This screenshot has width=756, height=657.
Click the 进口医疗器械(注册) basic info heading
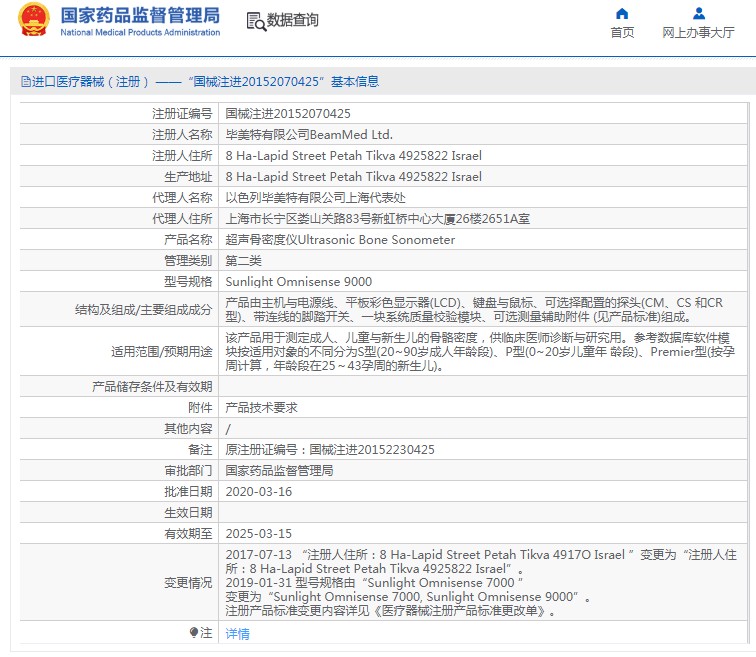point(205,81)
